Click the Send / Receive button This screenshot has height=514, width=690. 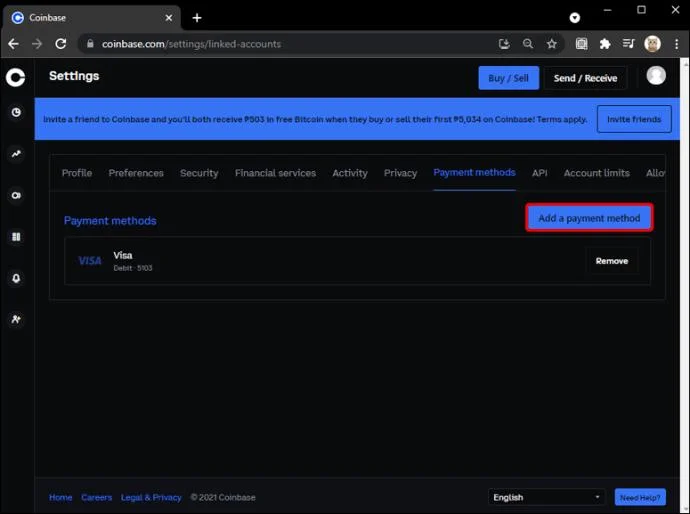click(585, 78)
